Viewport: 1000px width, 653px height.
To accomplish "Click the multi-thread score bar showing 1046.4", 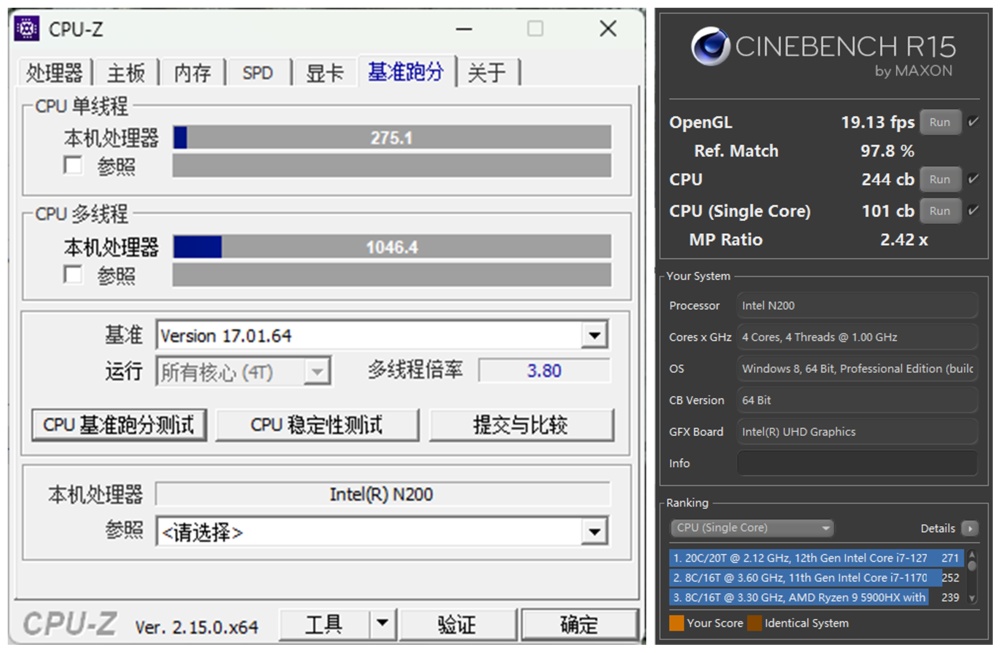I will point(392,247).
